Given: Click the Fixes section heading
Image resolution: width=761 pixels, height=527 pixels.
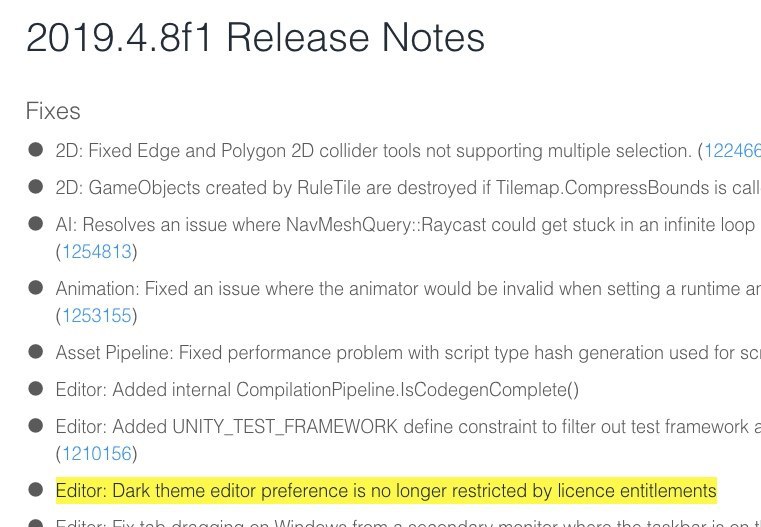Looking at the screenshot, I should click(x=53, y=111).
